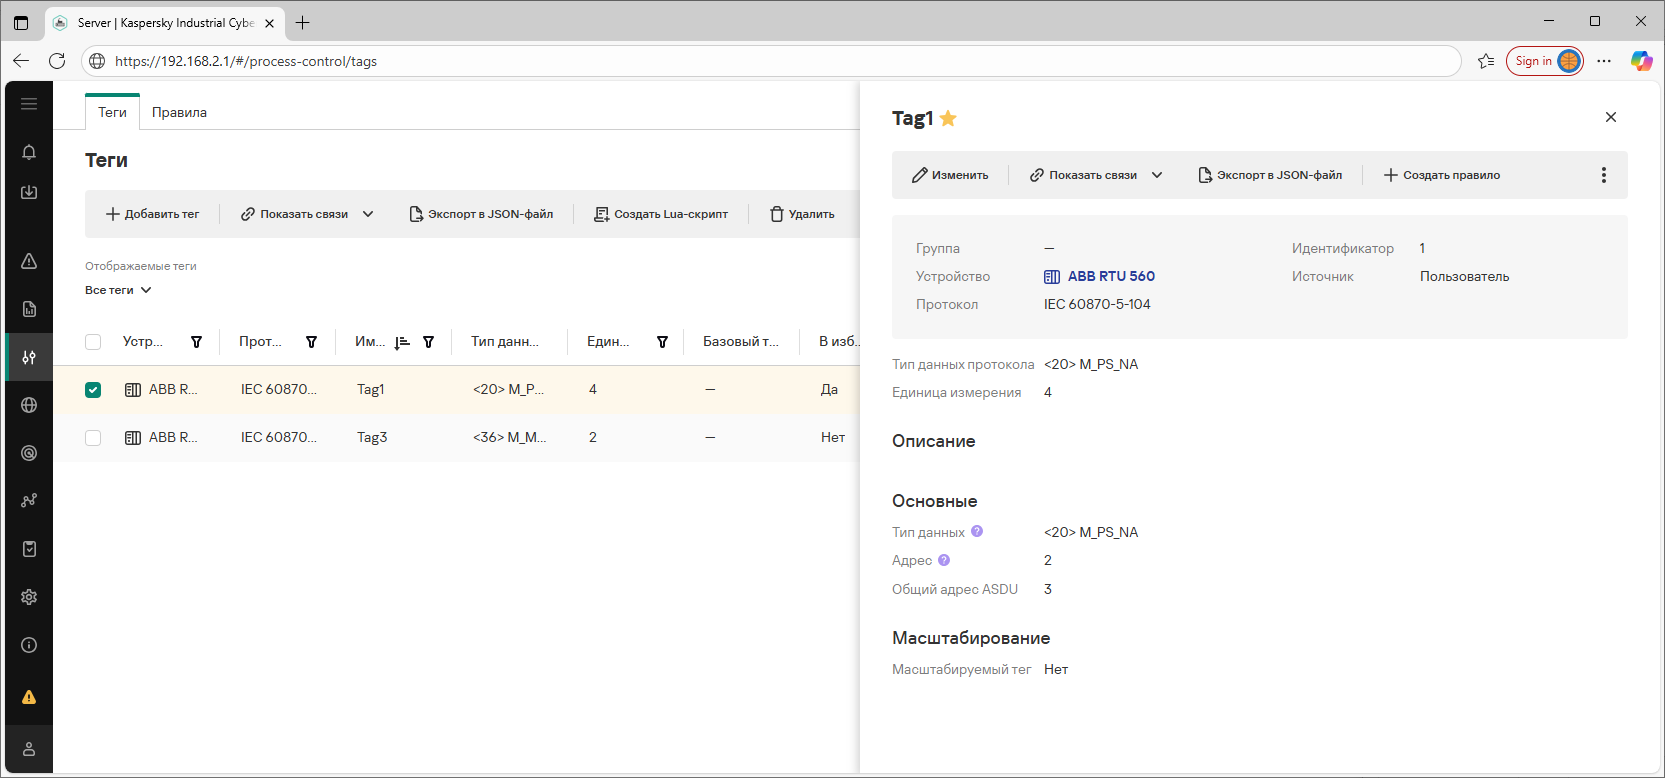Toggle the select-all header checkbox

point(93,342)
